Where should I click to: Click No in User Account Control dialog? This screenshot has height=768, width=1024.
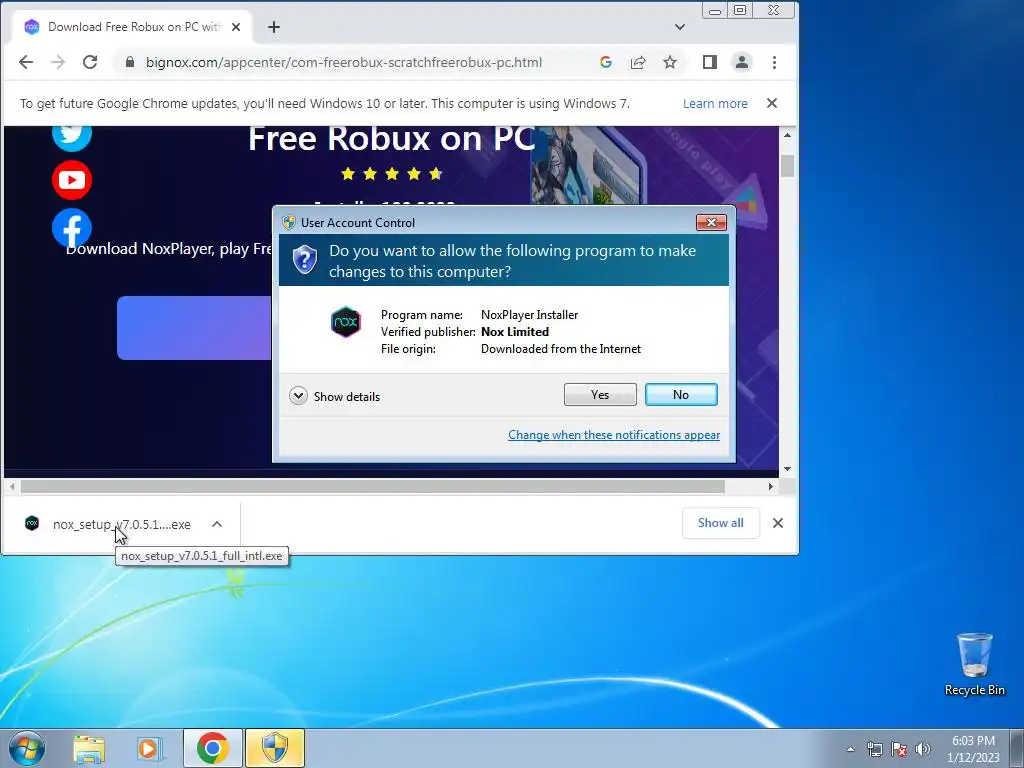[681, 394]
